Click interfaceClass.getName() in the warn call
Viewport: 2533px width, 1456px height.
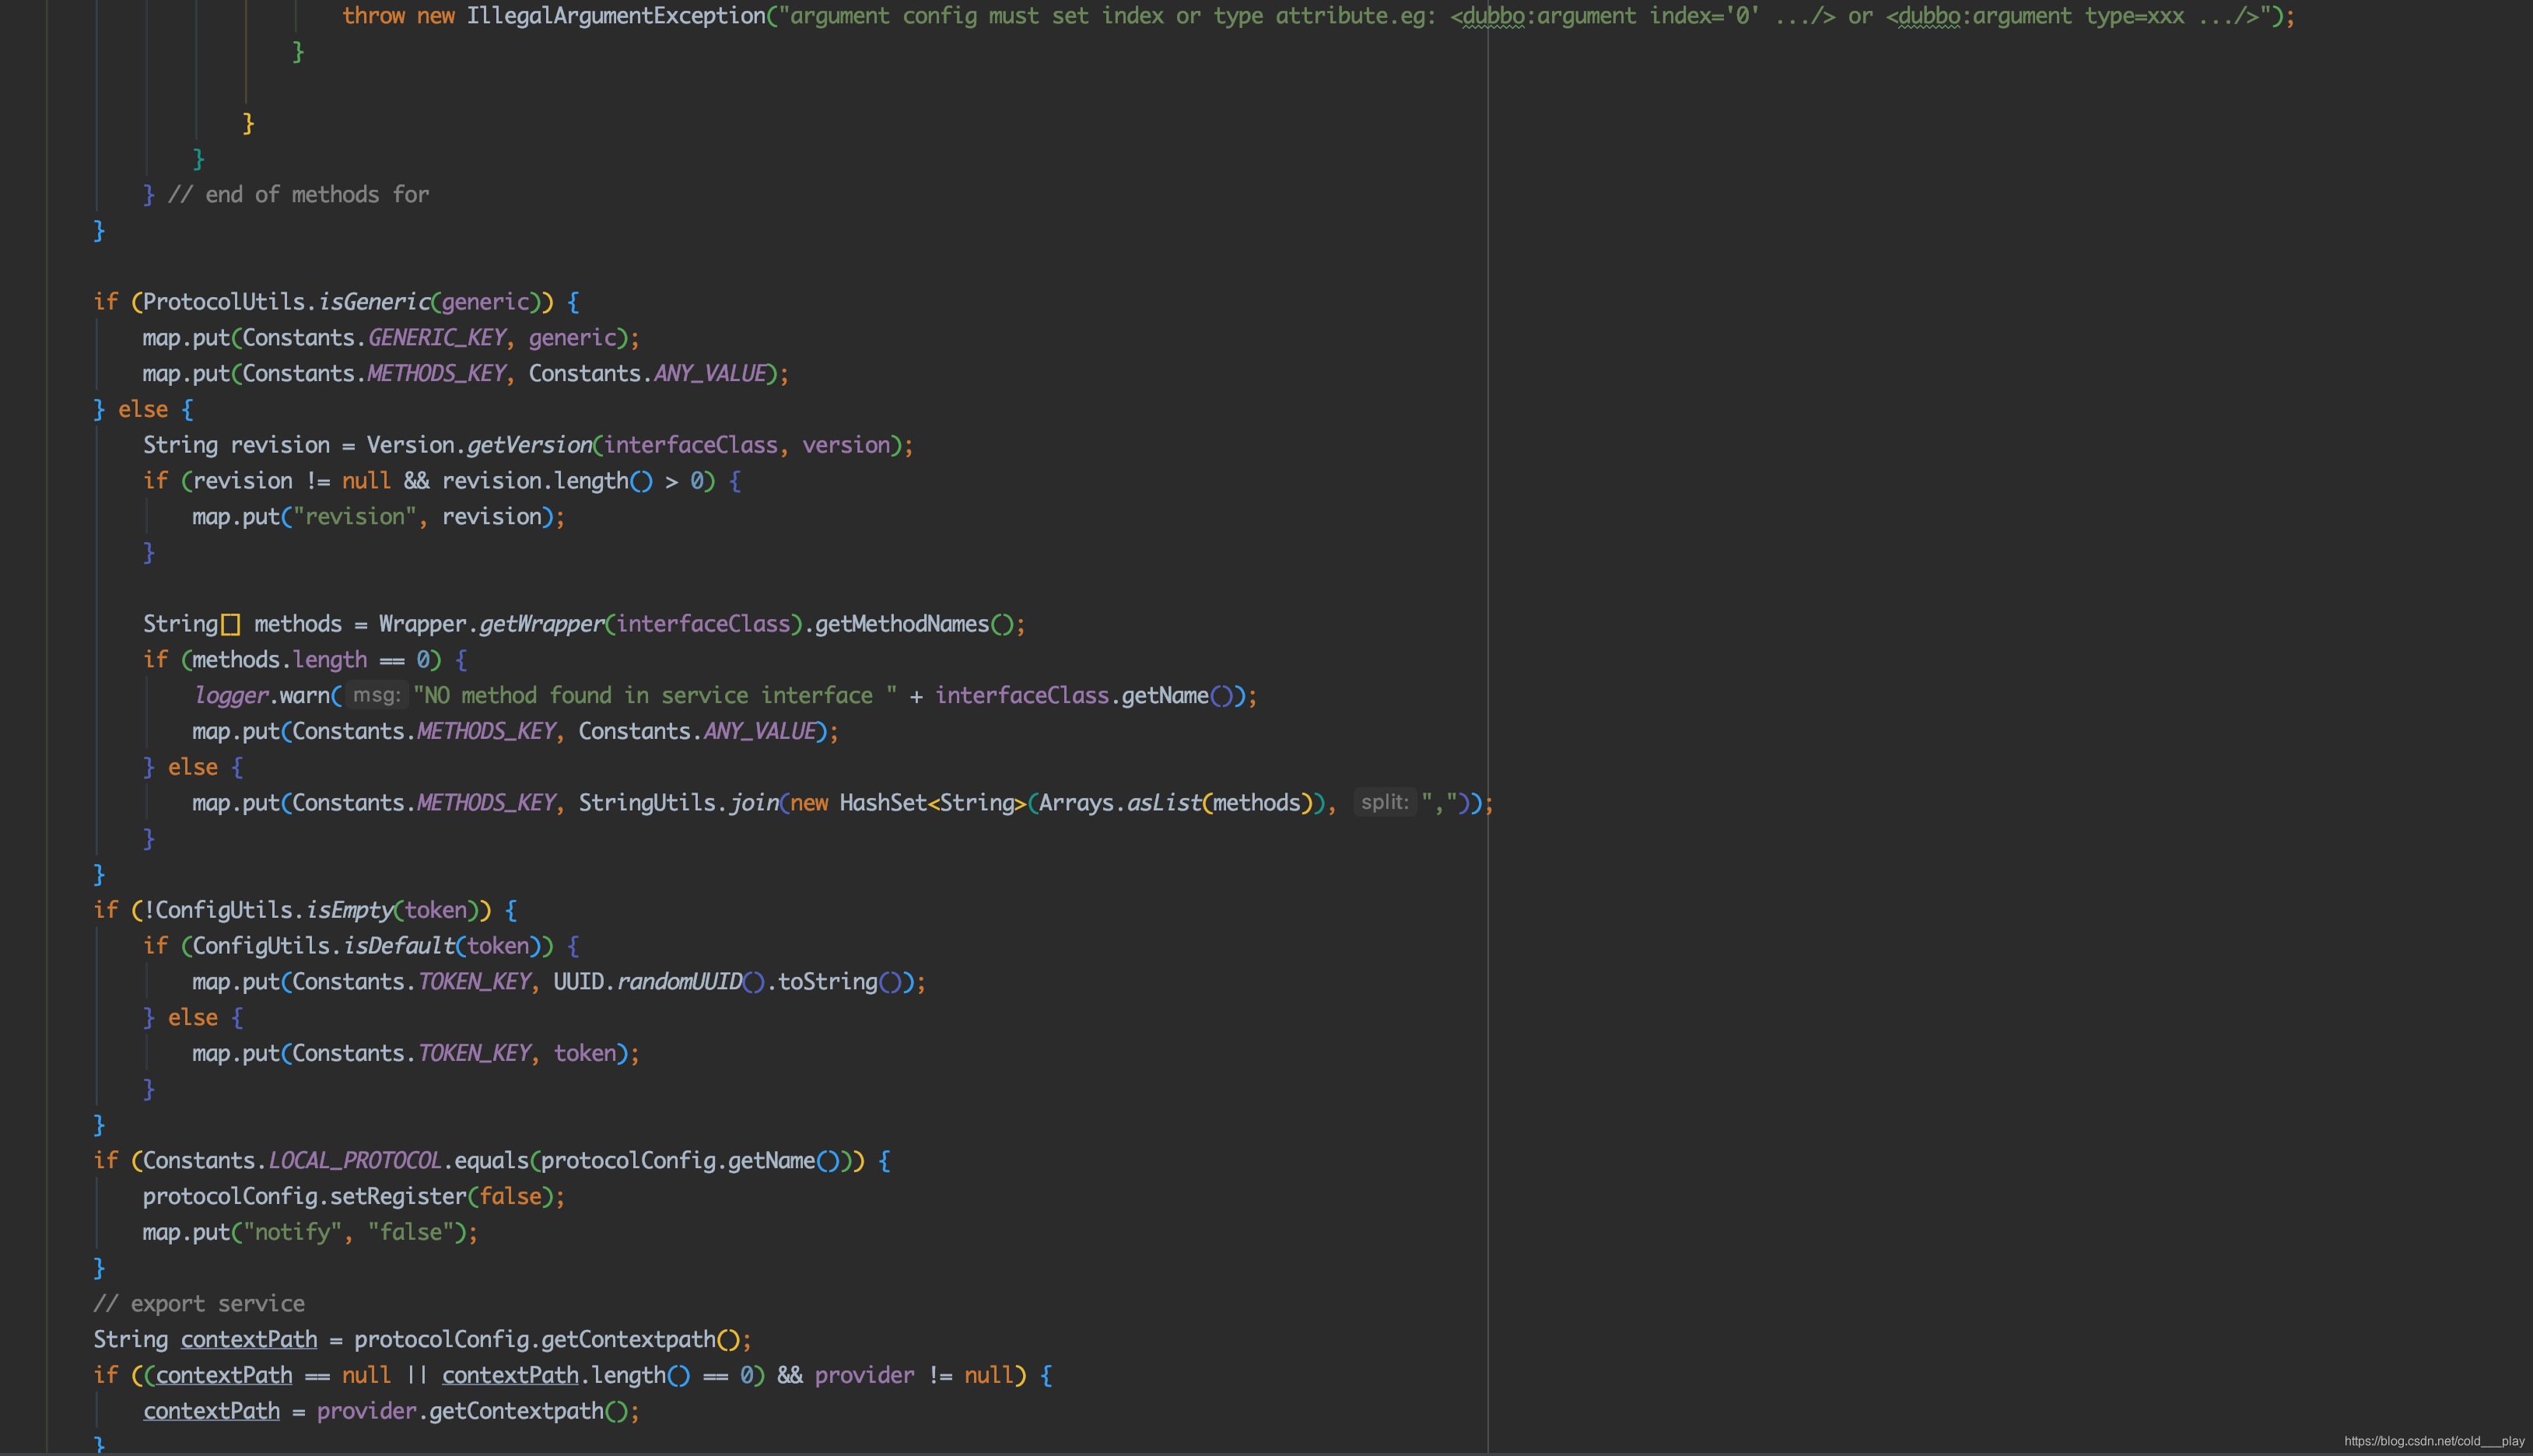click(x=1085, y=696)
